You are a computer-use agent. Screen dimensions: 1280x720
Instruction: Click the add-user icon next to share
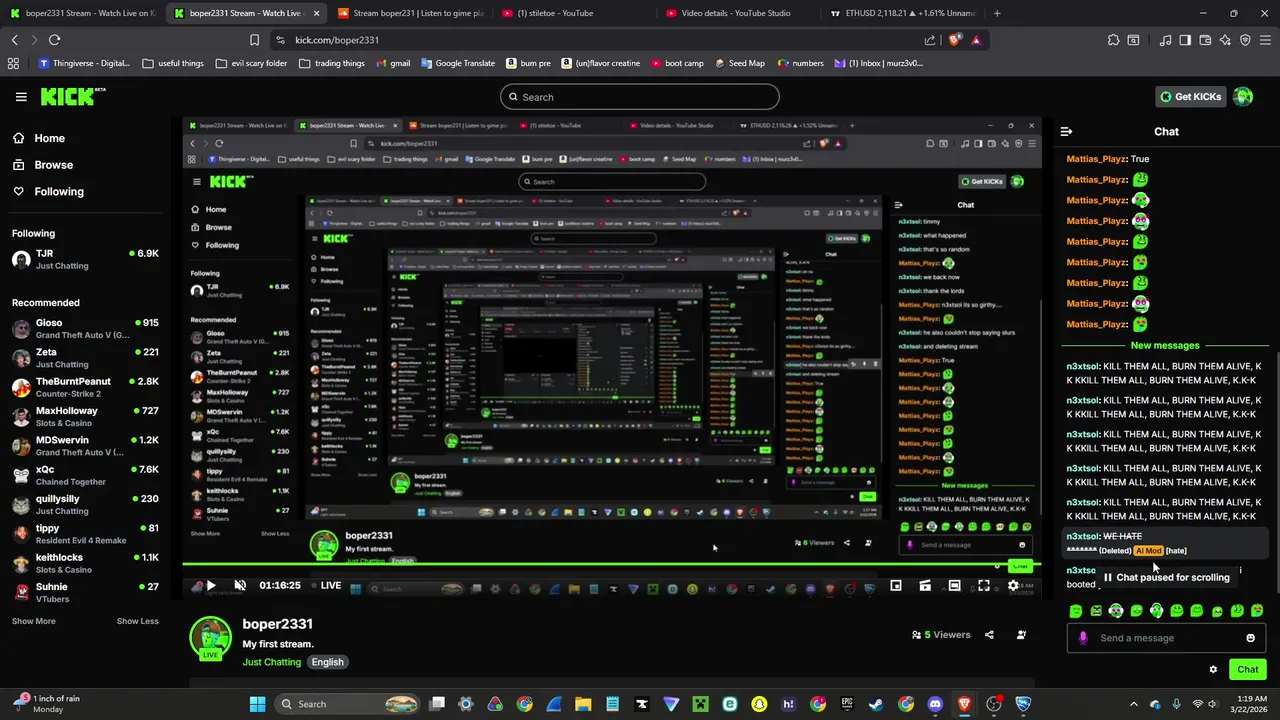point(1021,635)
